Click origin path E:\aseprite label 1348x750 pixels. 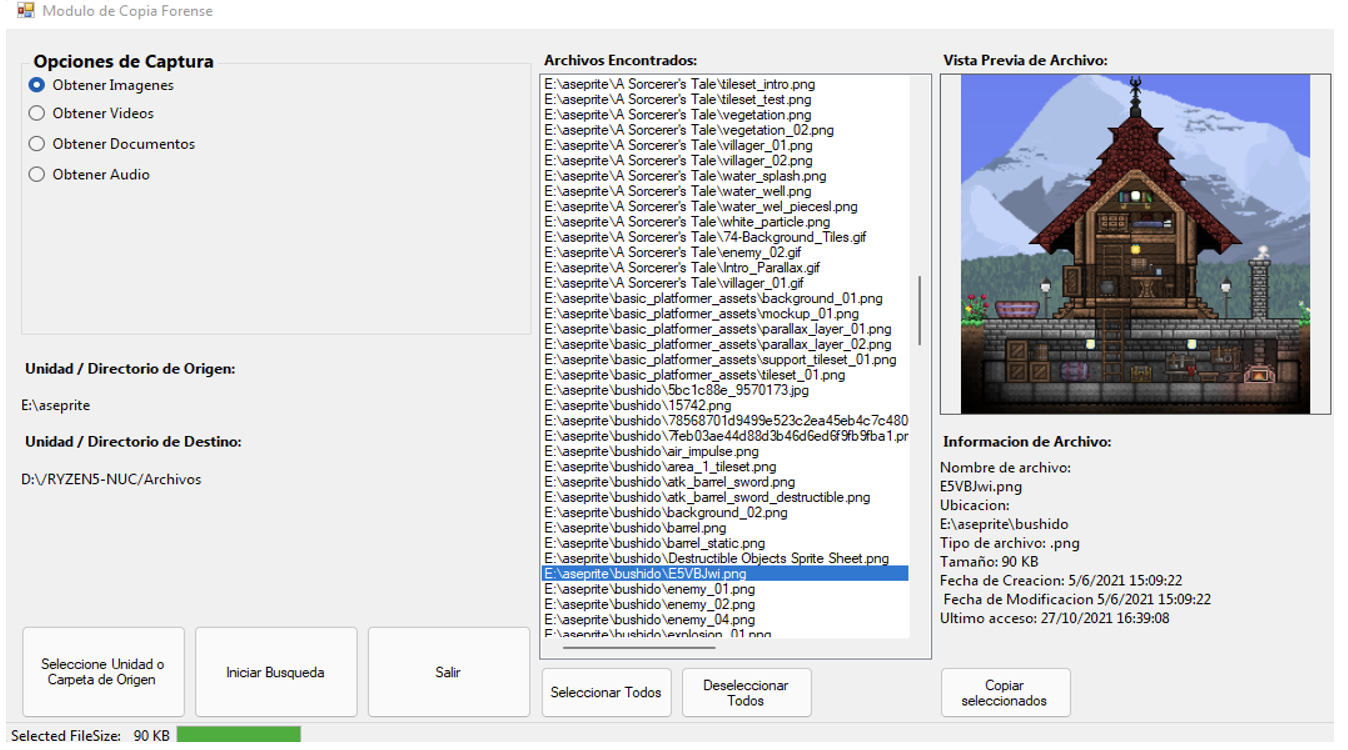pos(56,405)
